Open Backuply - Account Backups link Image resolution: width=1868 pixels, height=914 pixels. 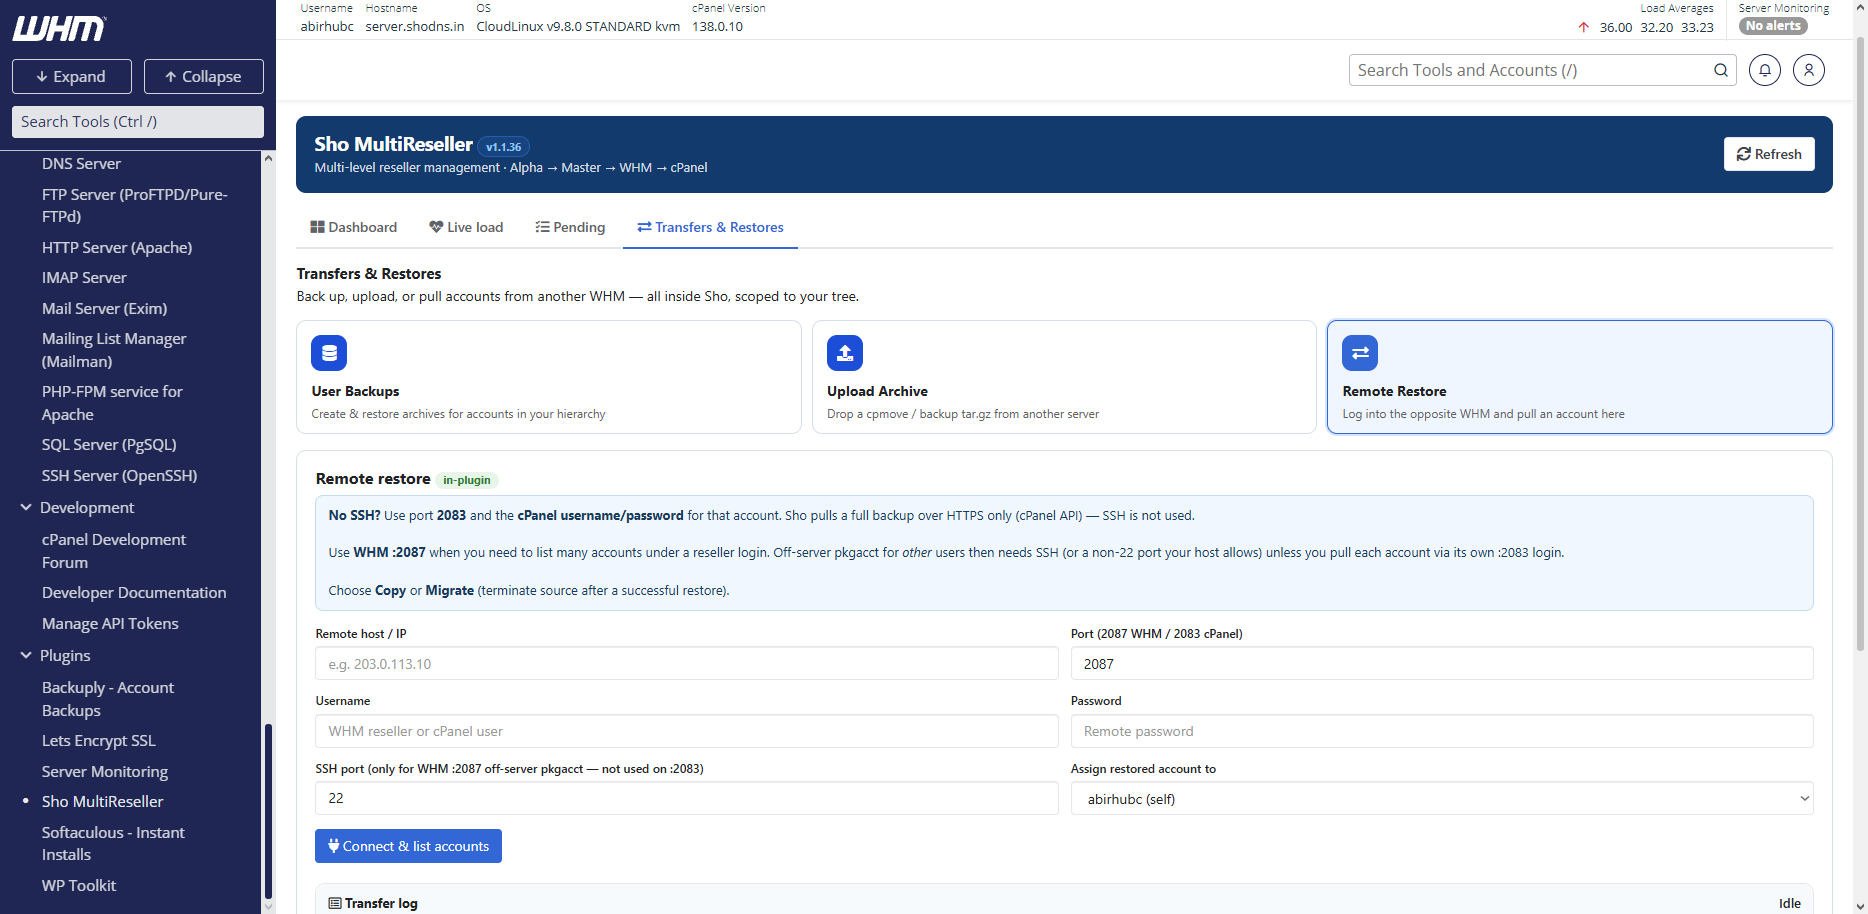(108, 699)
